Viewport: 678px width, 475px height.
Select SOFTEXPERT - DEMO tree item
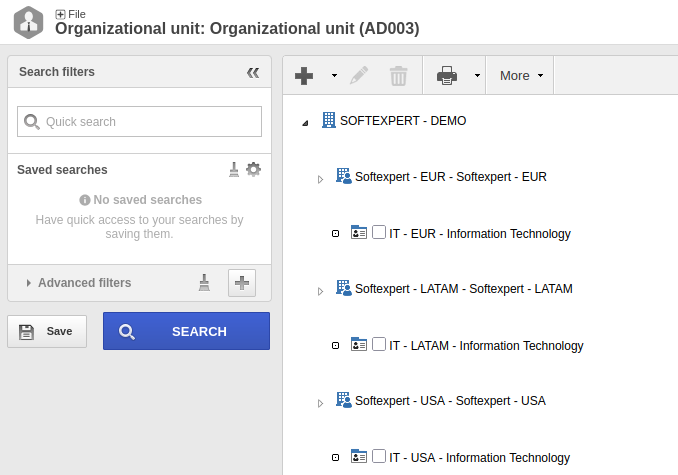(403, 121)
